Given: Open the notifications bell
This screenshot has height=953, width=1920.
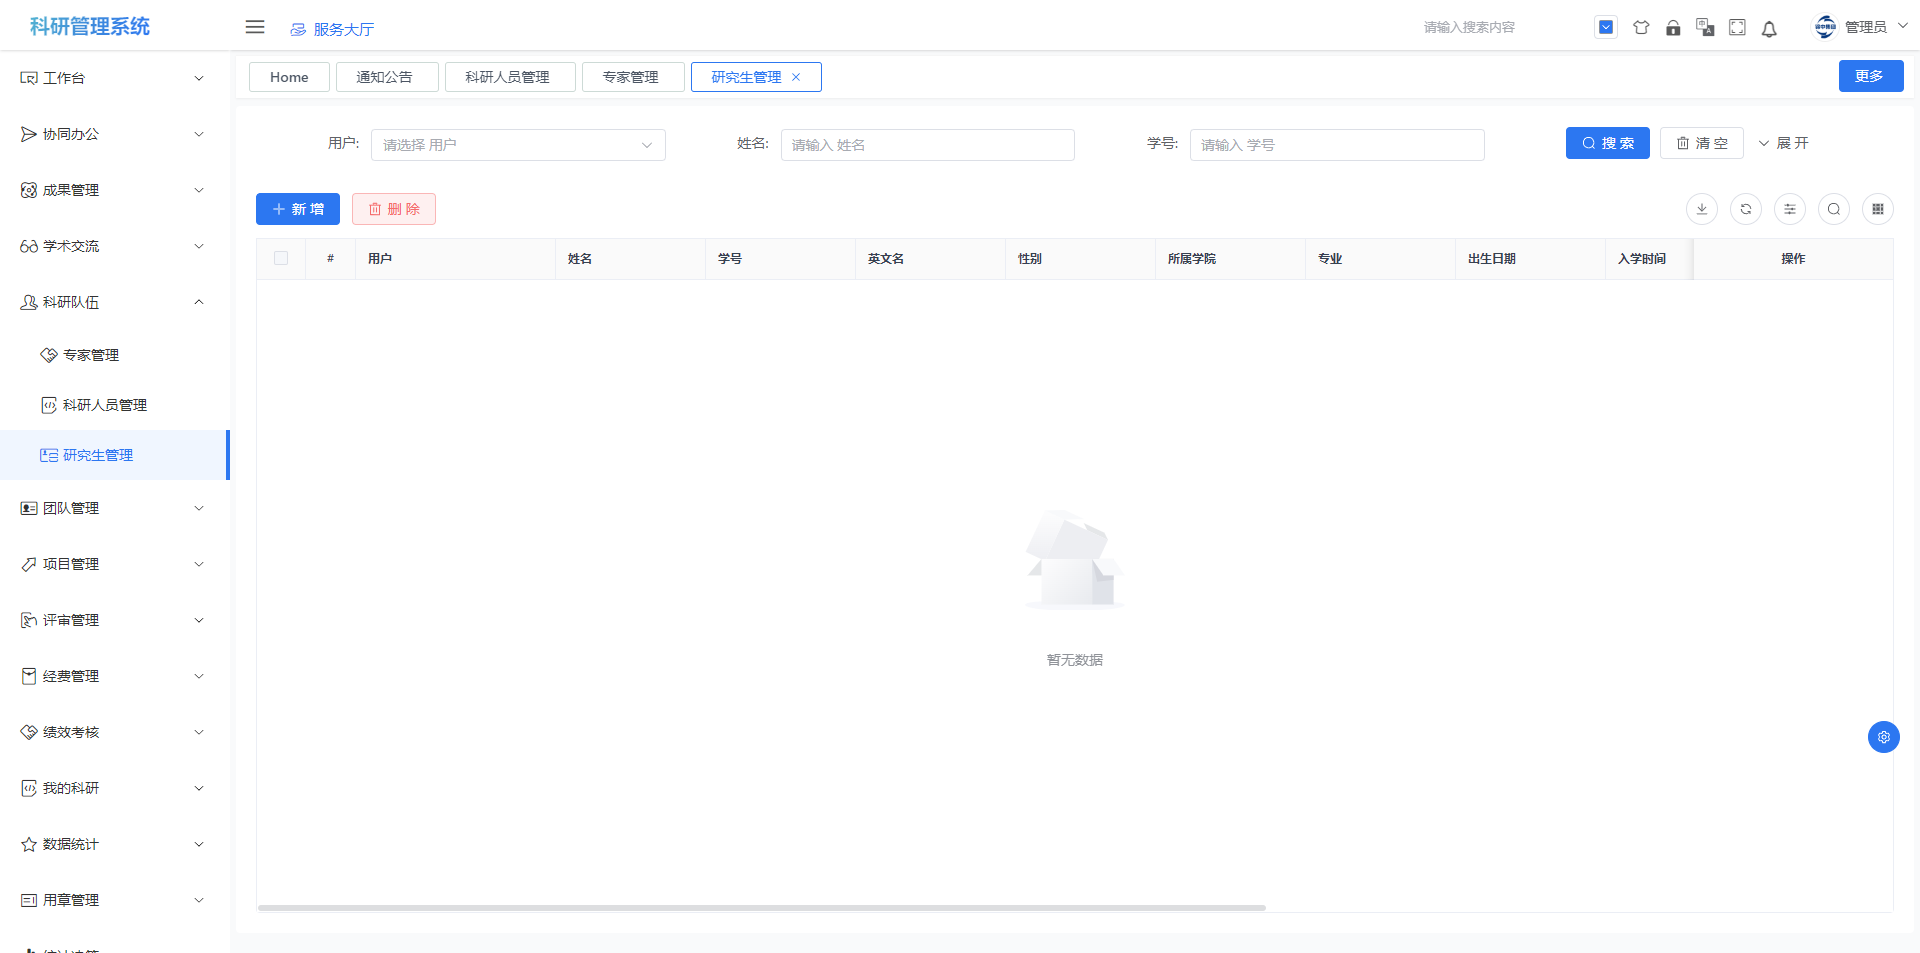Looking at the screenshot, I should point(1769,29).
